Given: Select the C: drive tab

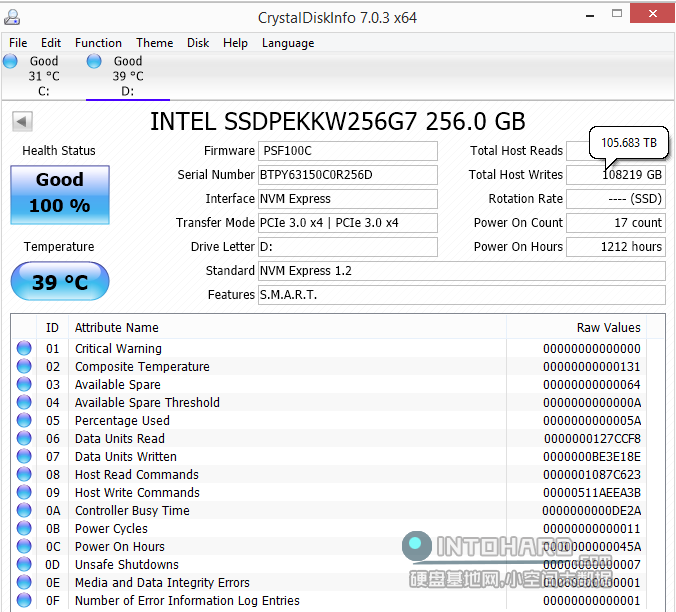Looking at the screenshot, I should pyautogui.click(x=44, y=76).
